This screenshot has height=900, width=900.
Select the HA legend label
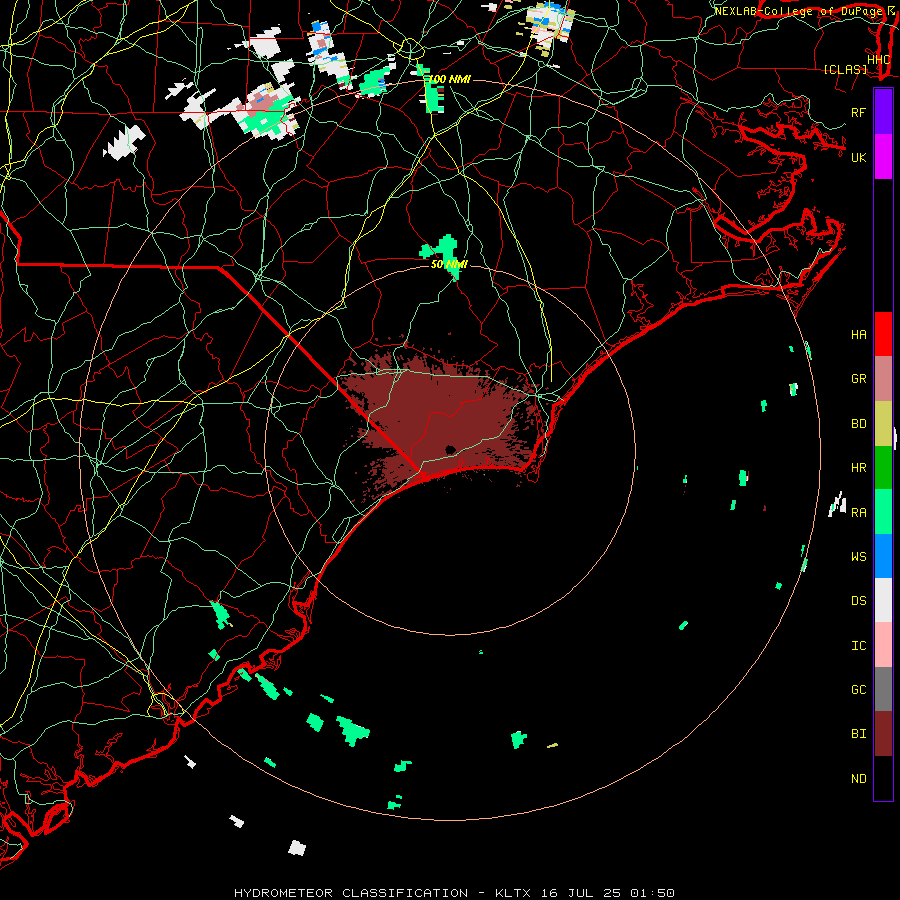pos(858,334)
